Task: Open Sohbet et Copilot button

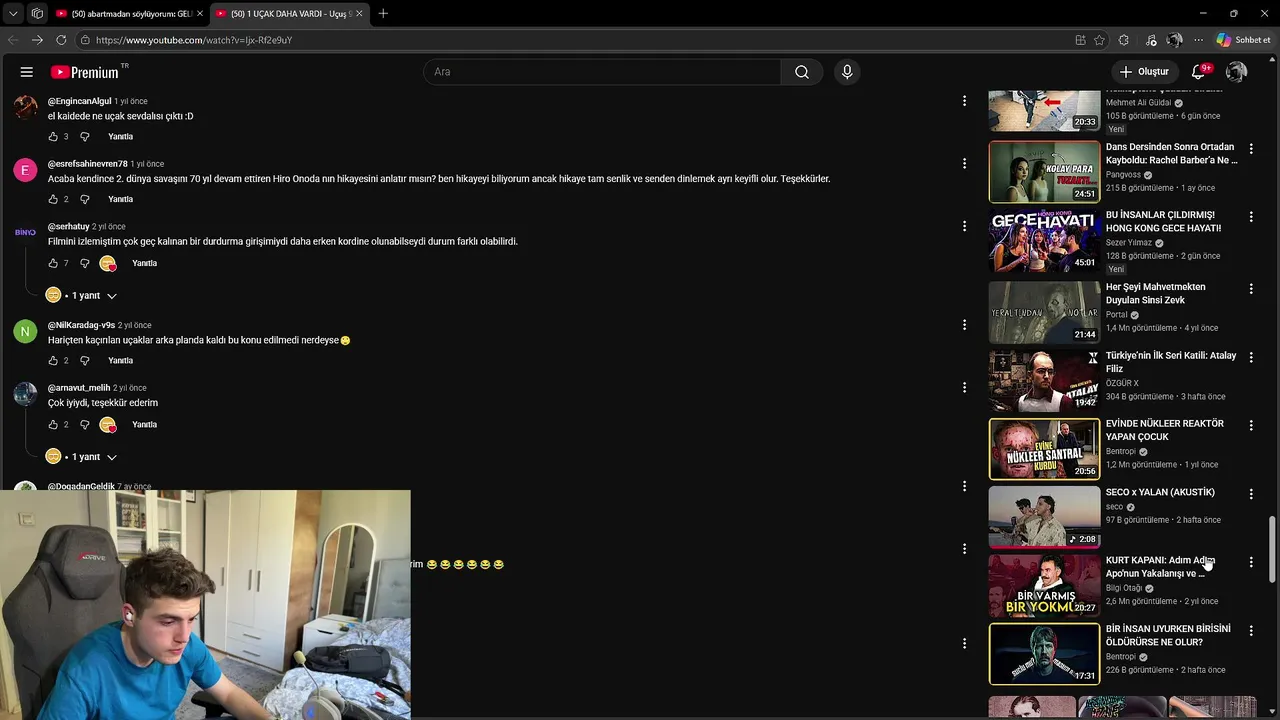Action: coord(1244,40)
